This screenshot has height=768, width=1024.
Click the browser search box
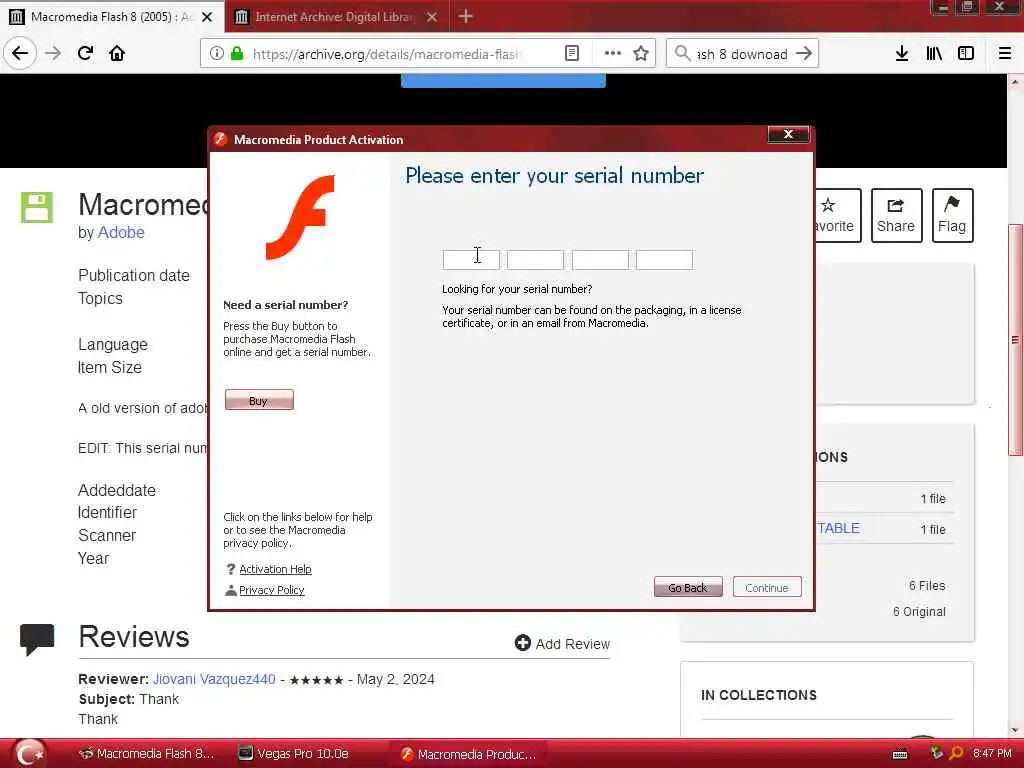point(743,54)
